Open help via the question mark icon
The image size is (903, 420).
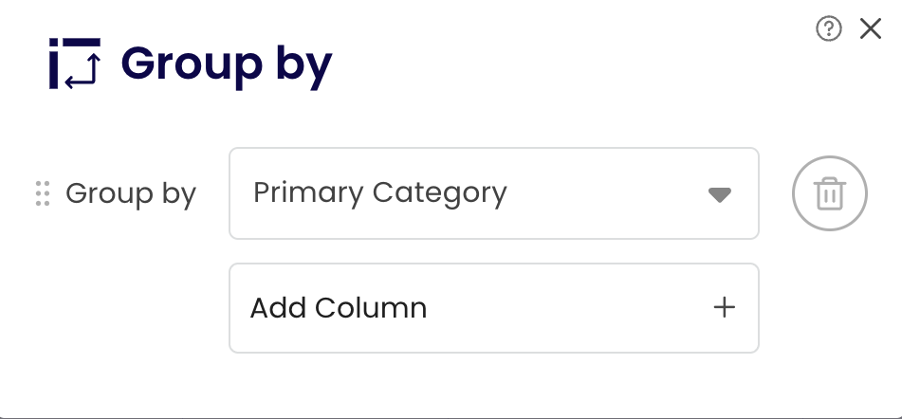(x=829, y=29)
